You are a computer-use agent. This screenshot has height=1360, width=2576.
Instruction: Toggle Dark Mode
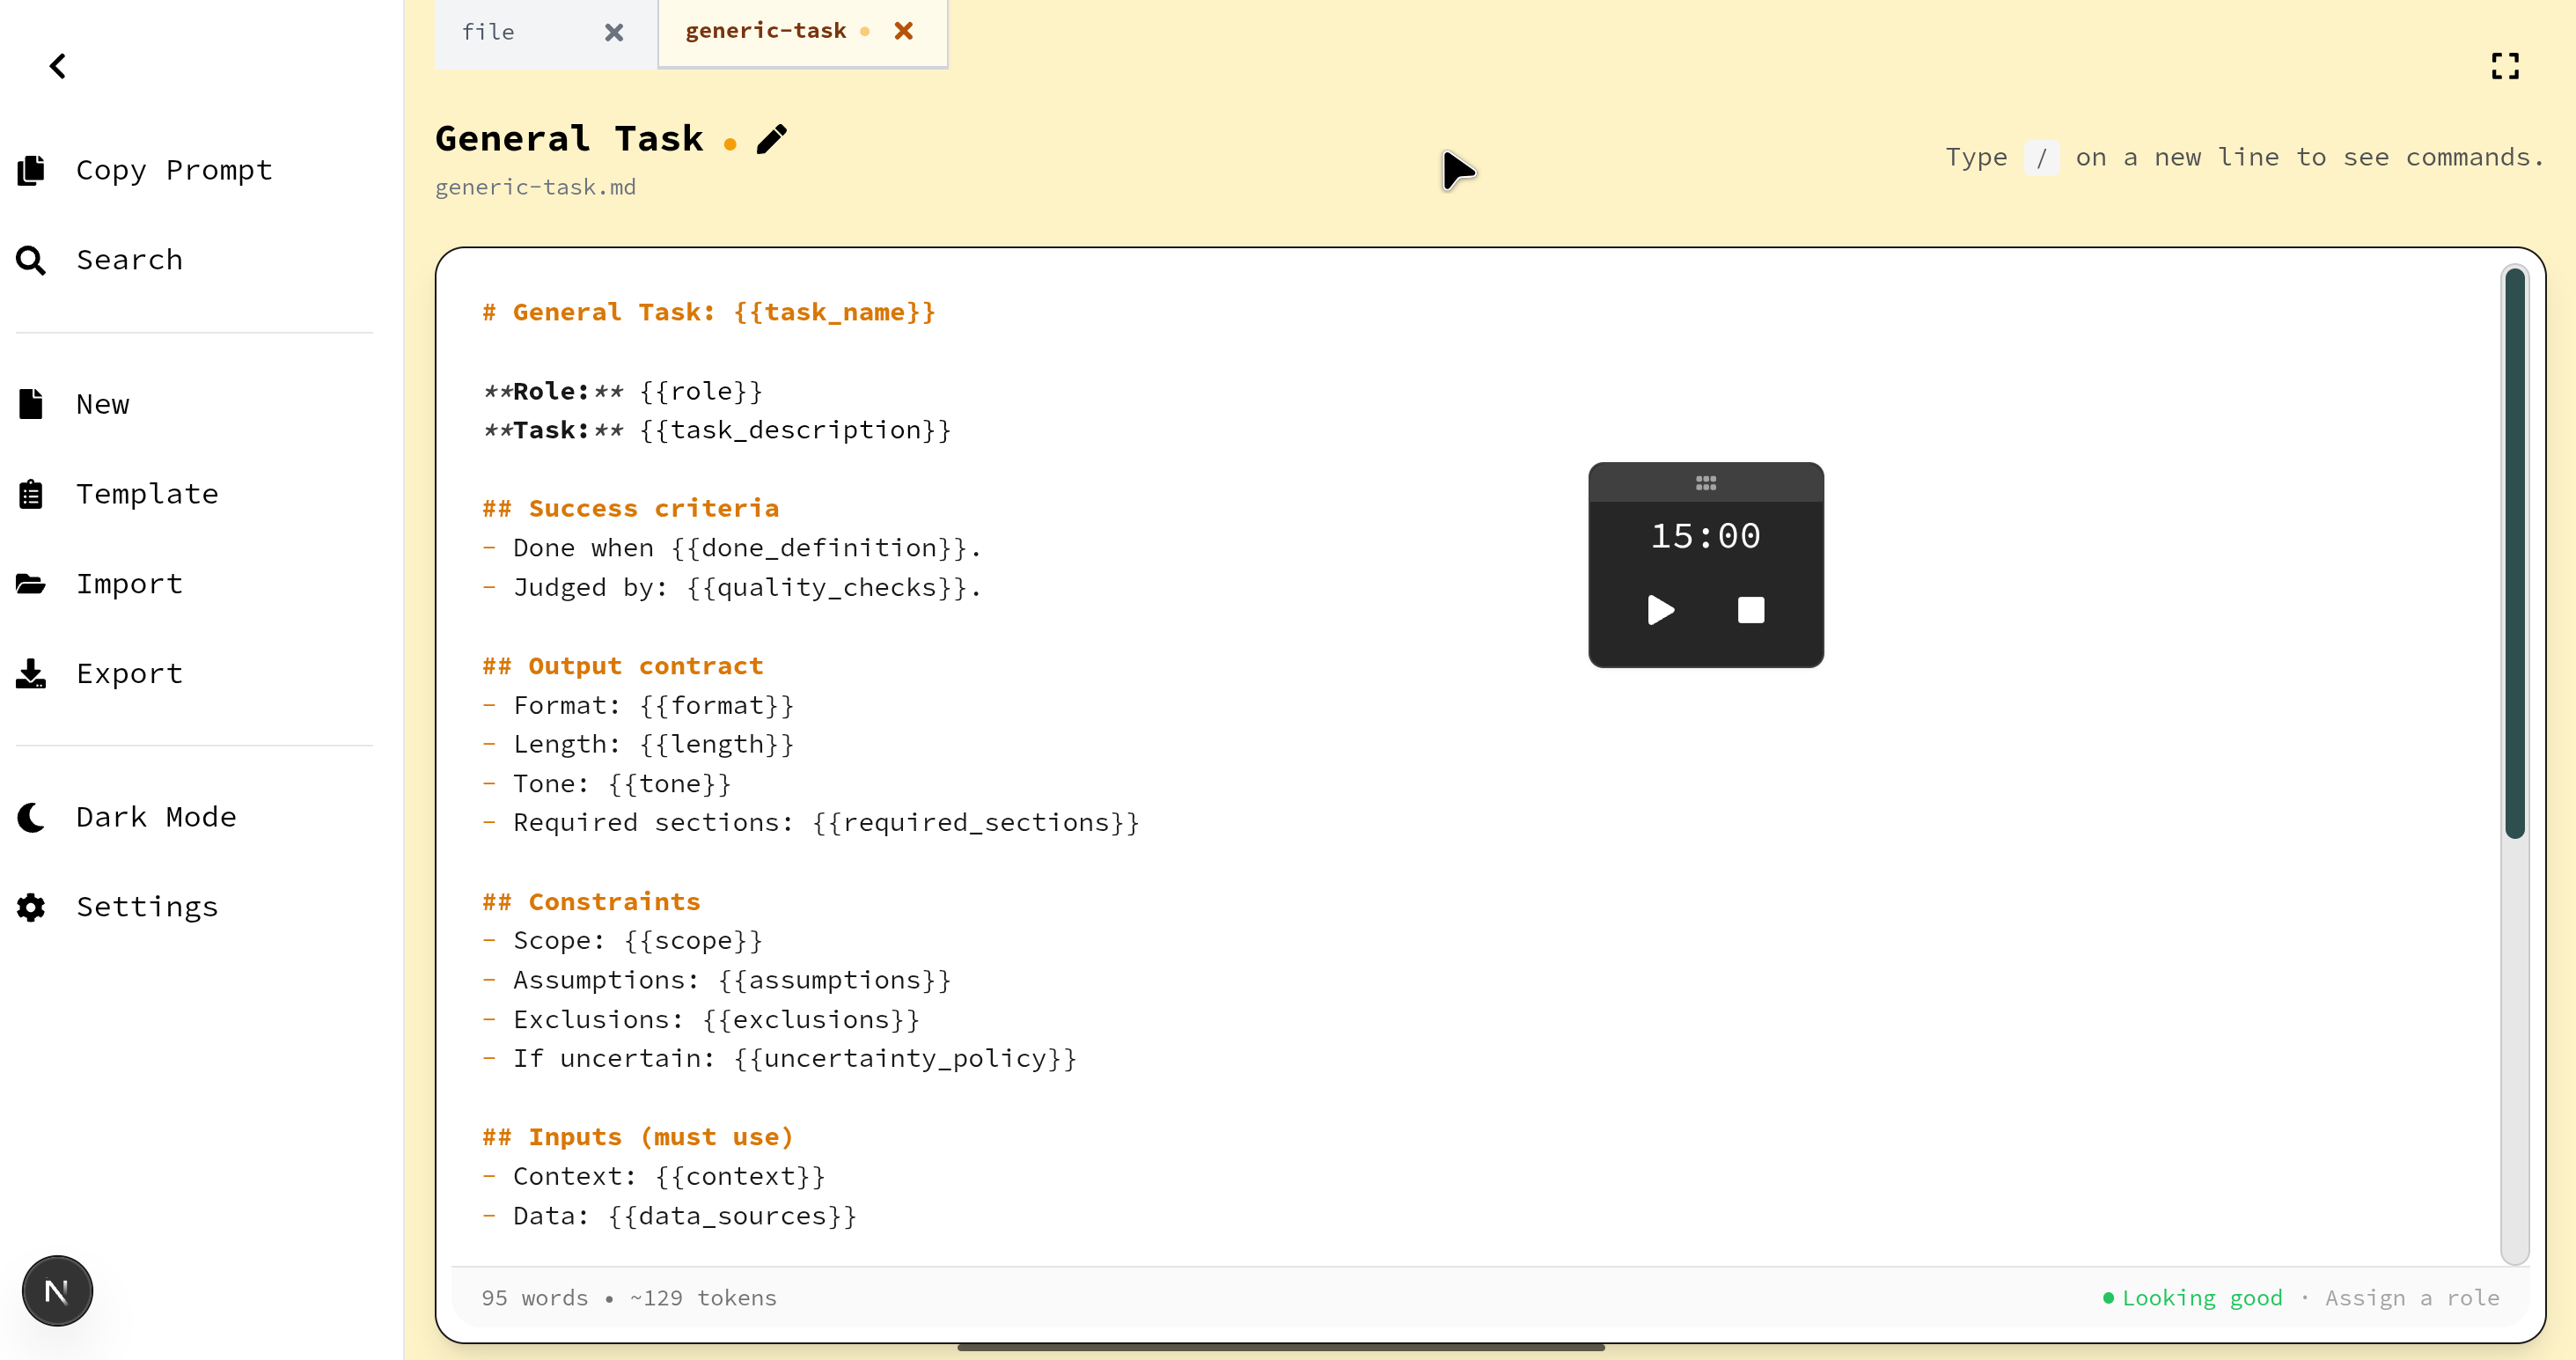point(30,817)
